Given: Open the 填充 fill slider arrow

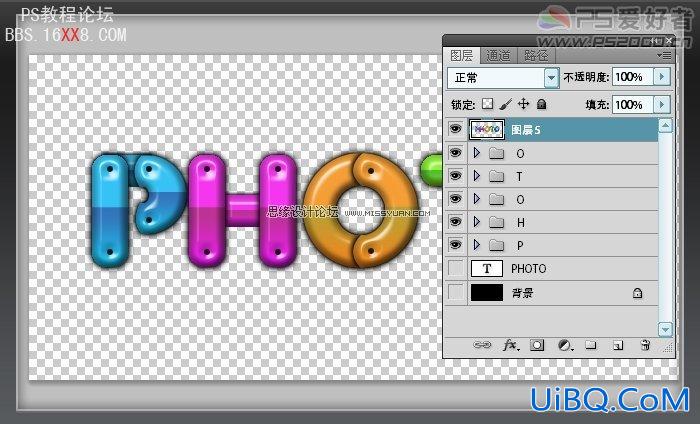Looking at the screenshot, I should [x=662, y=104].
